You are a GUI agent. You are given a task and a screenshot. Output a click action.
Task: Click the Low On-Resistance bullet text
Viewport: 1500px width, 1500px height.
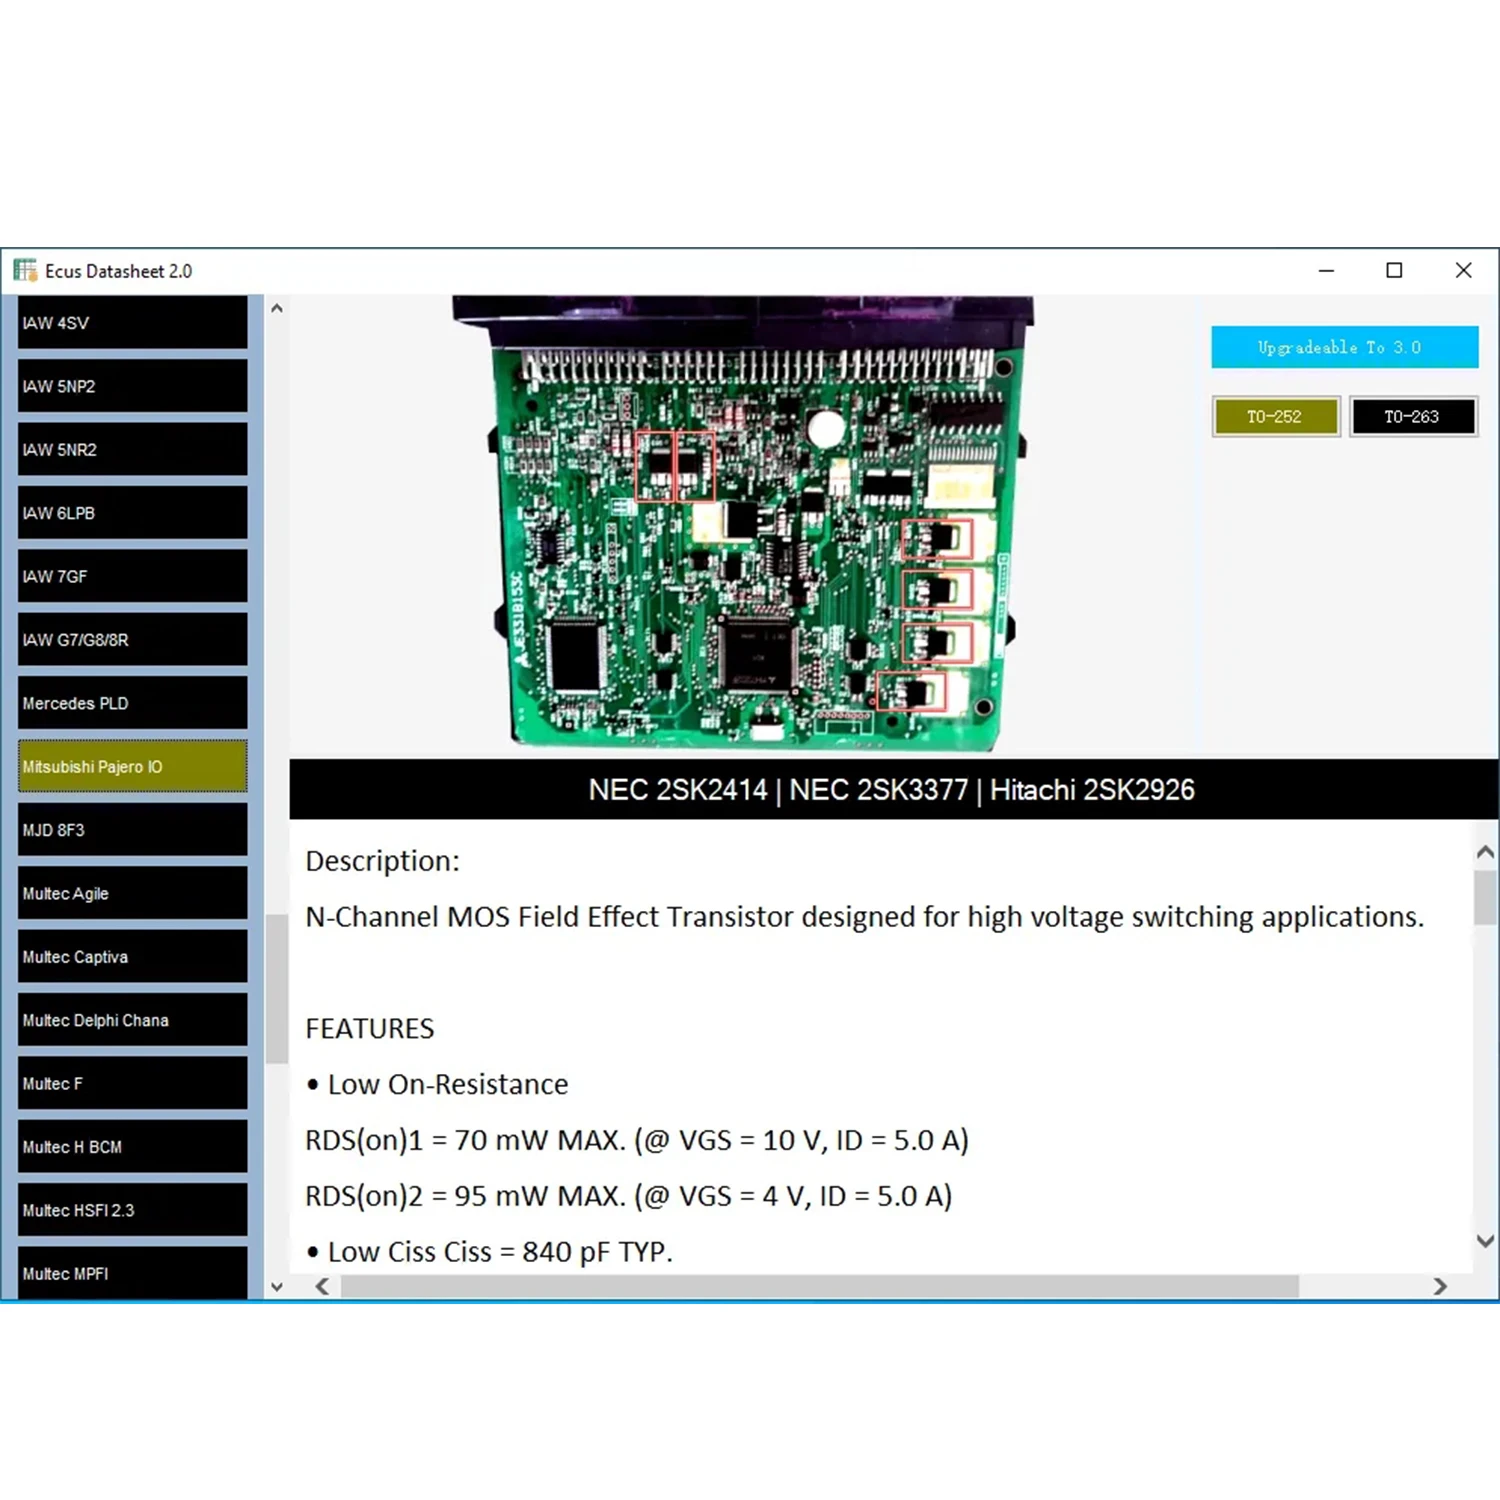(437, 1085)
